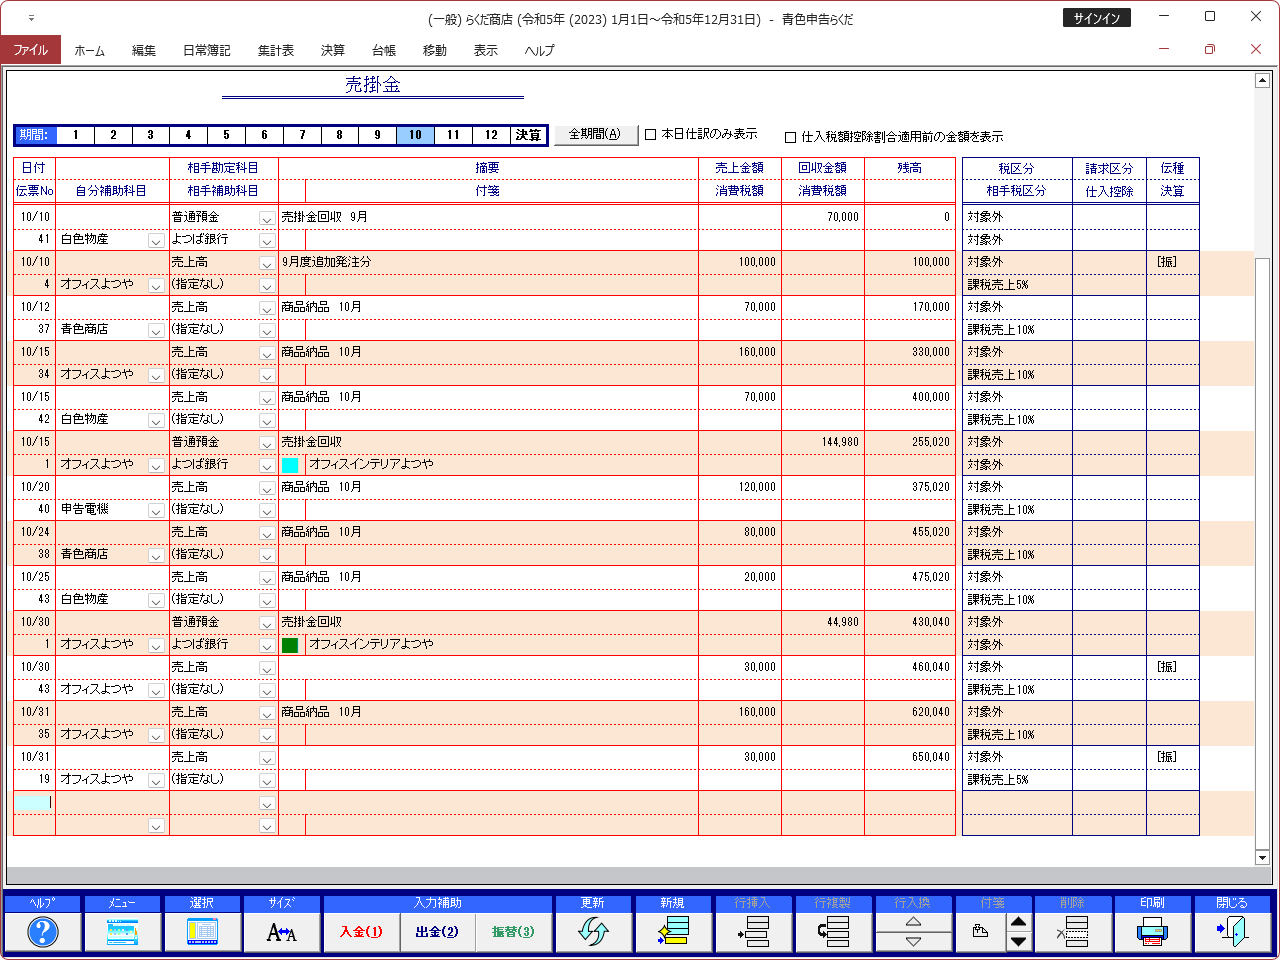This screenshot has width=1280, height=960.
Task: Open 普通預金 account dropdown in first 10/10 row
Action: (x=267, y=218)
